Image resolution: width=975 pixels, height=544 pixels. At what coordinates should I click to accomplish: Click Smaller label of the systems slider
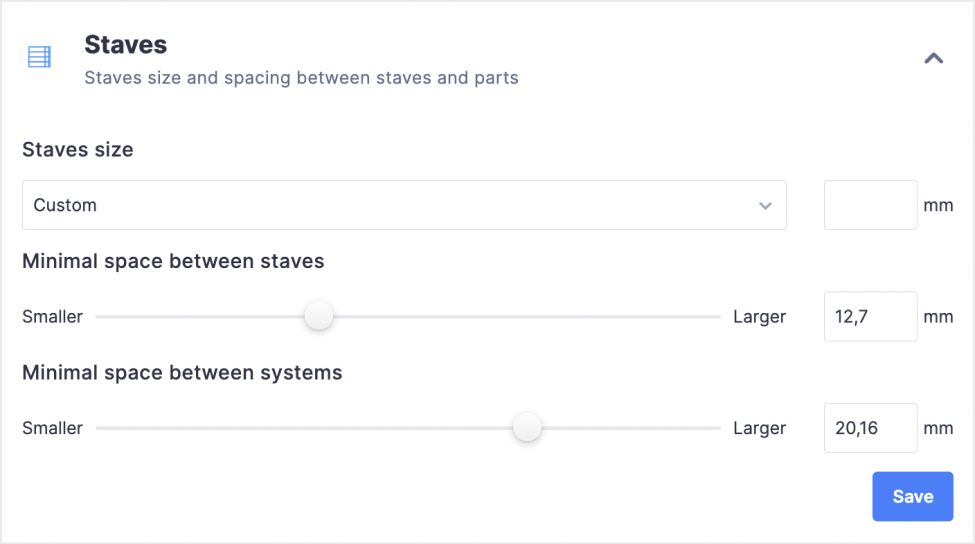52,428
